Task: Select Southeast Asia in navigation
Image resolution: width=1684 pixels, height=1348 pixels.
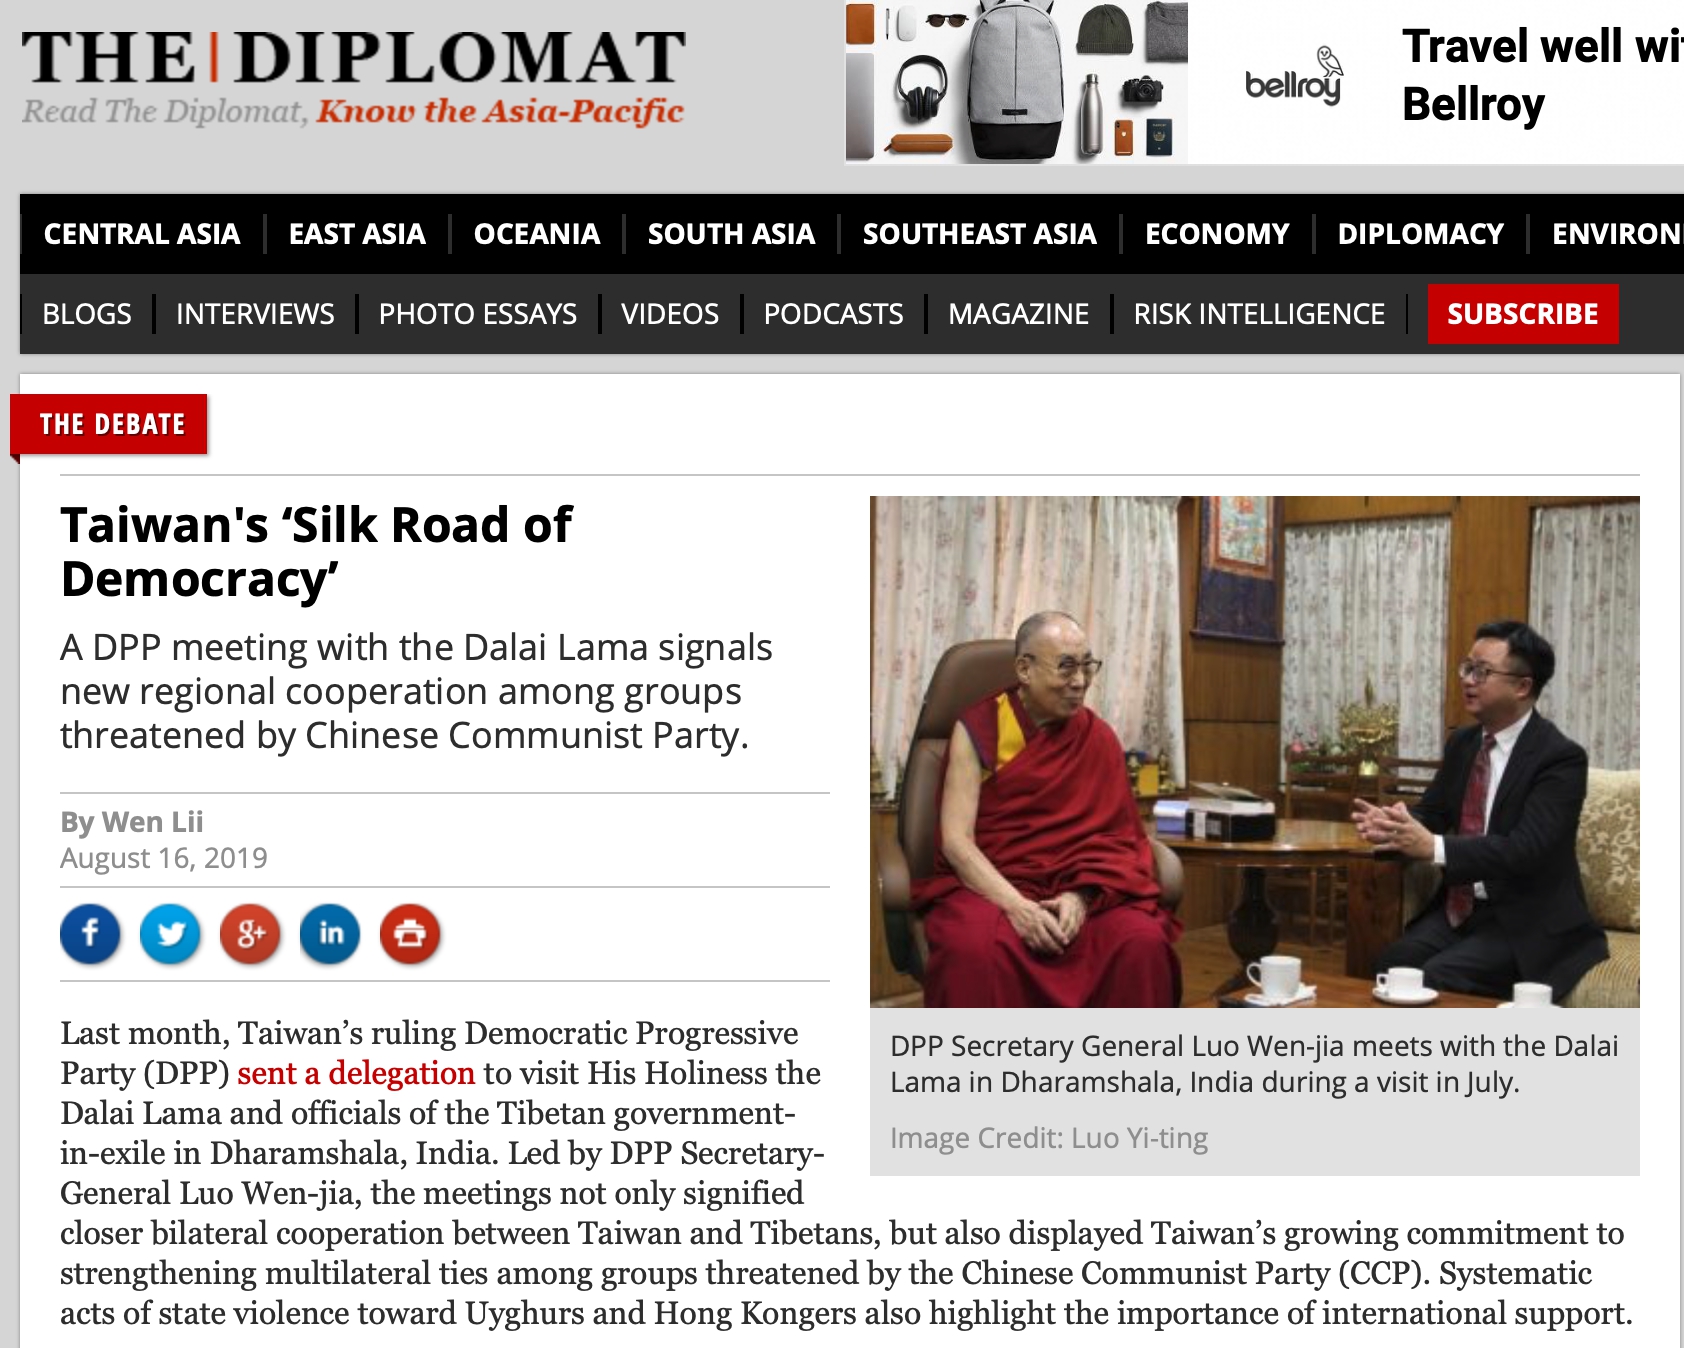Action: tap(979, 234)
